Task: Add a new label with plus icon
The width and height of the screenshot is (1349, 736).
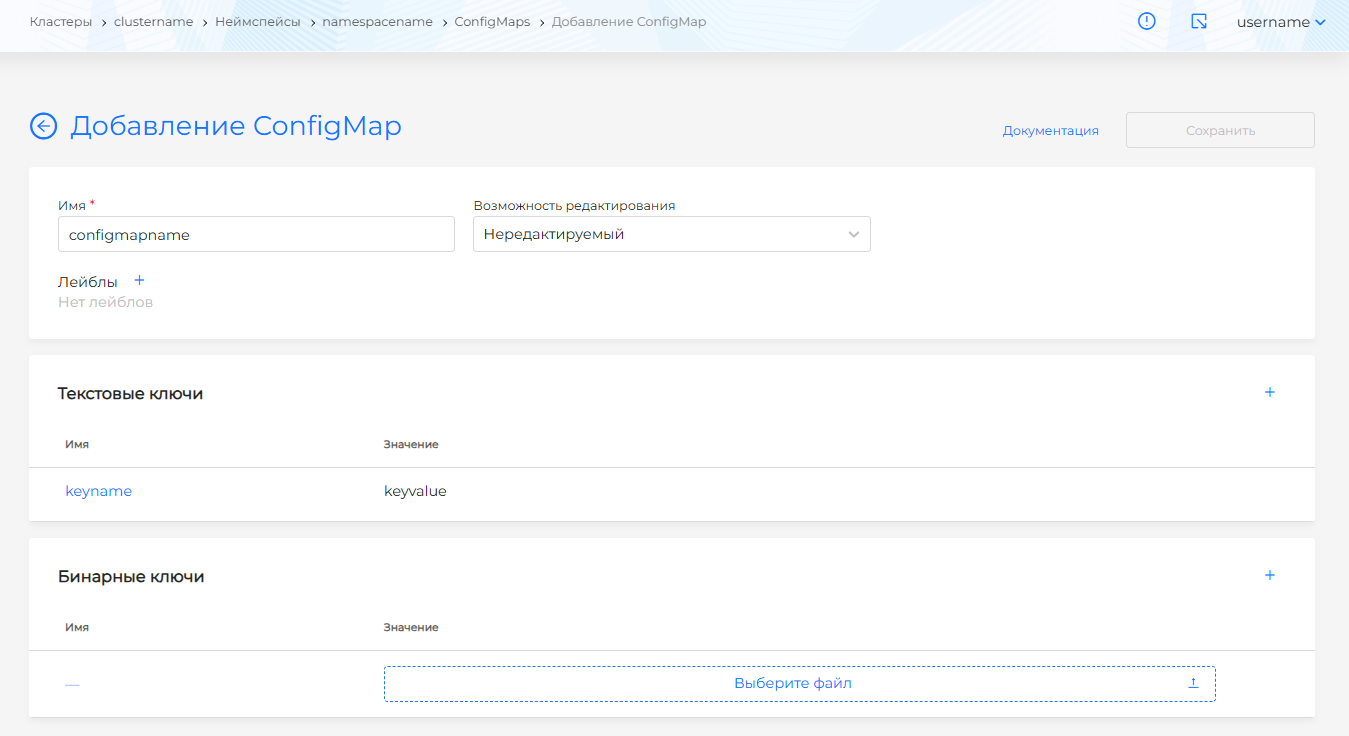Action: coord(139,281)
